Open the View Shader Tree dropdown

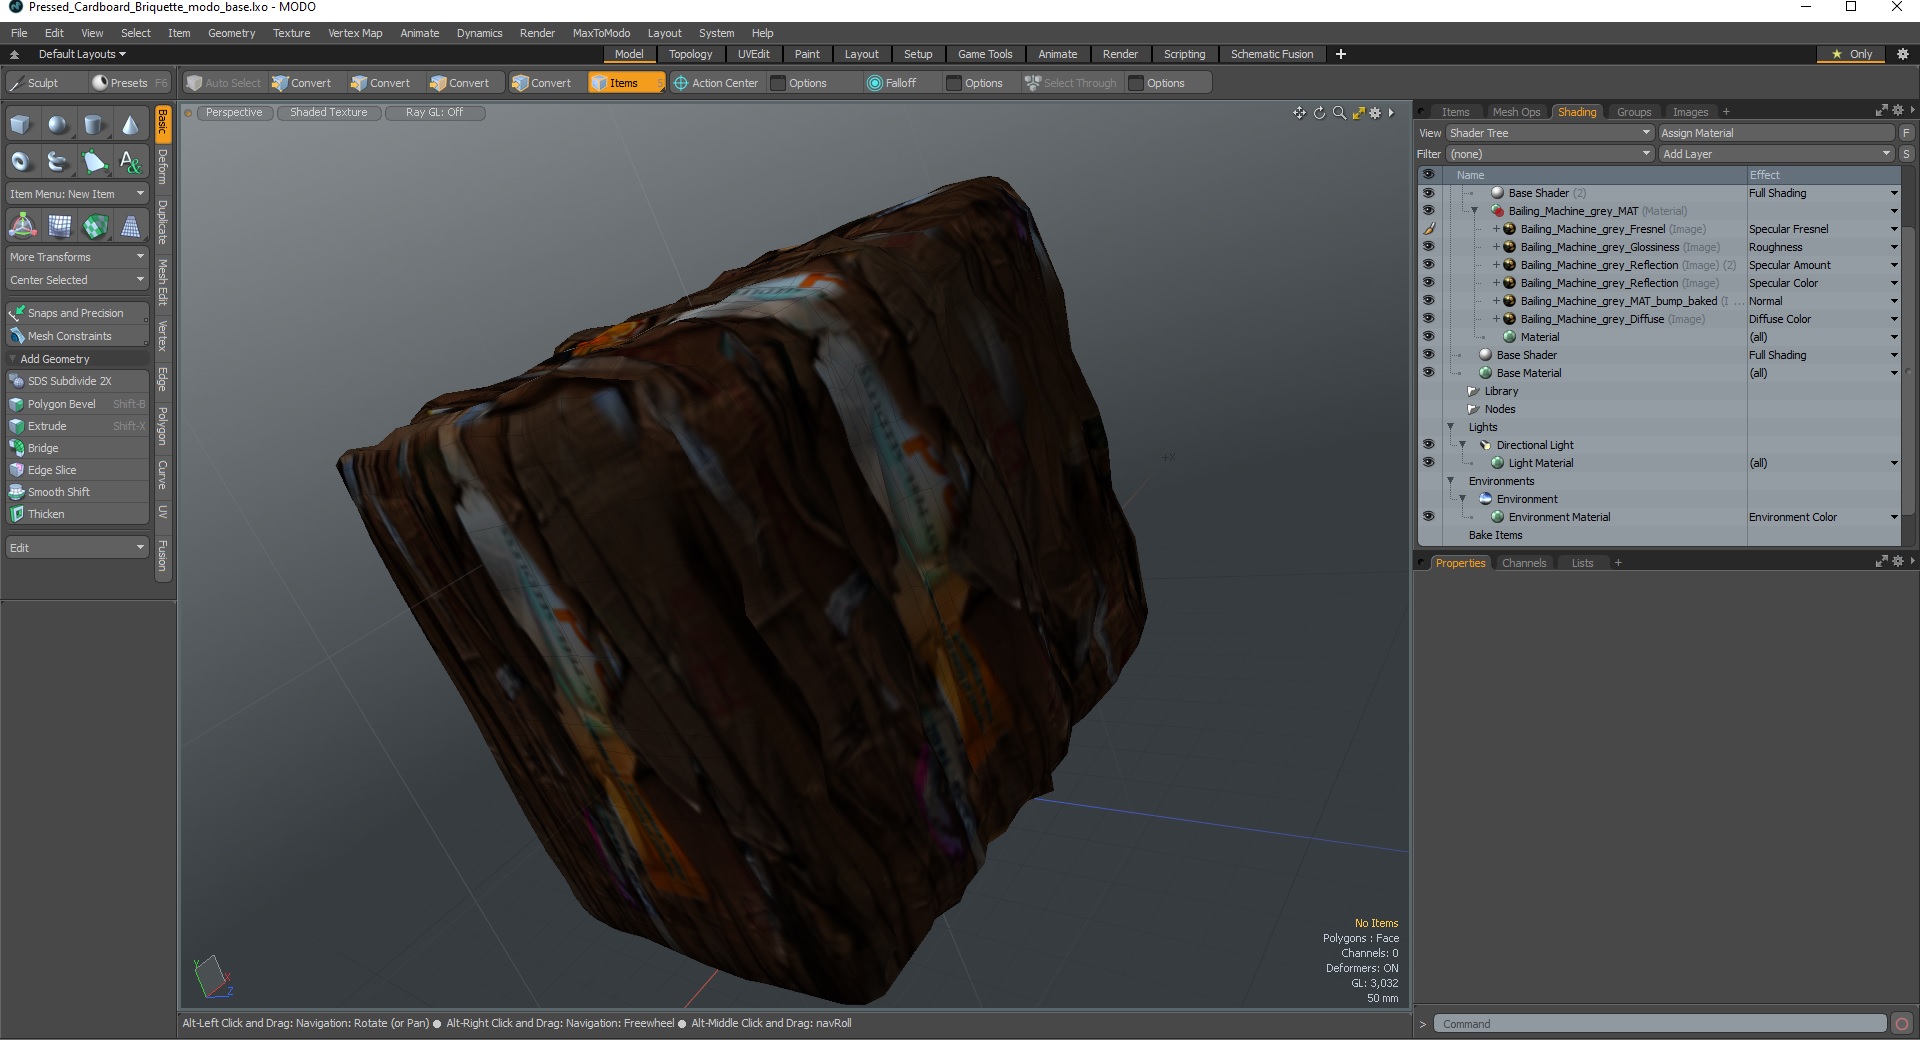click(1549, 133)
